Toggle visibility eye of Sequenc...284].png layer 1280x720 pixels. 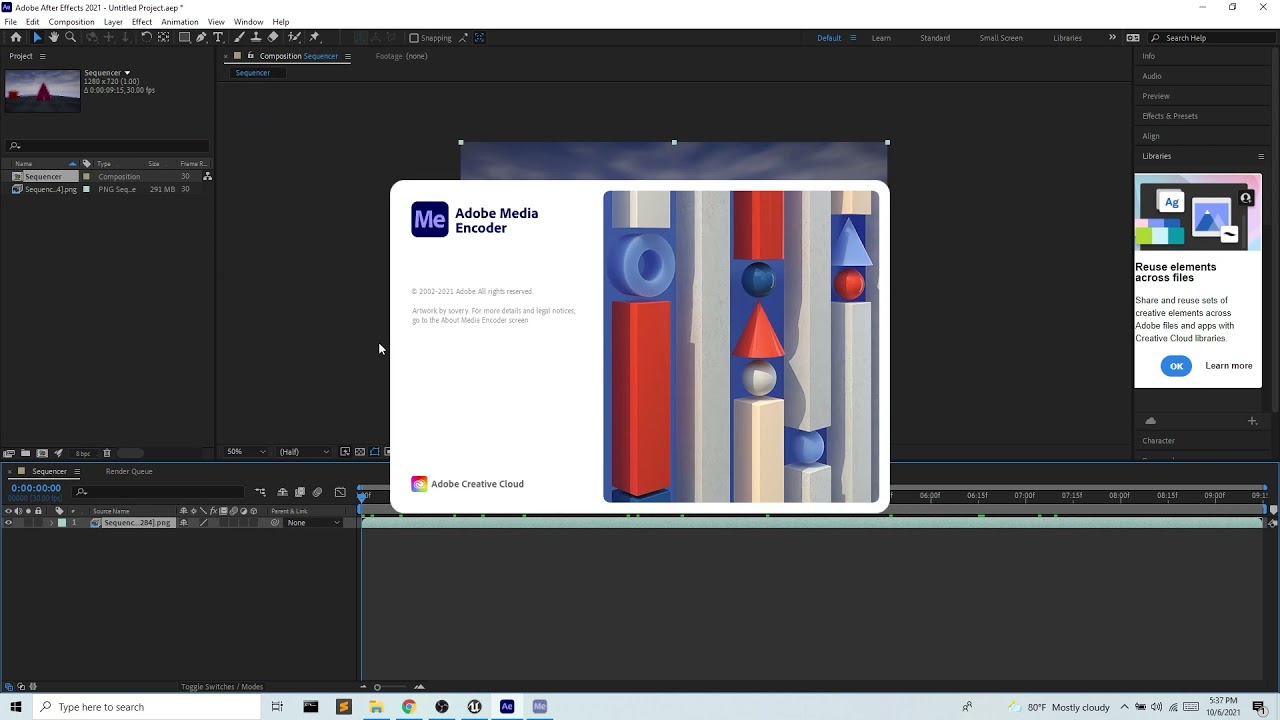coord(8,523)
